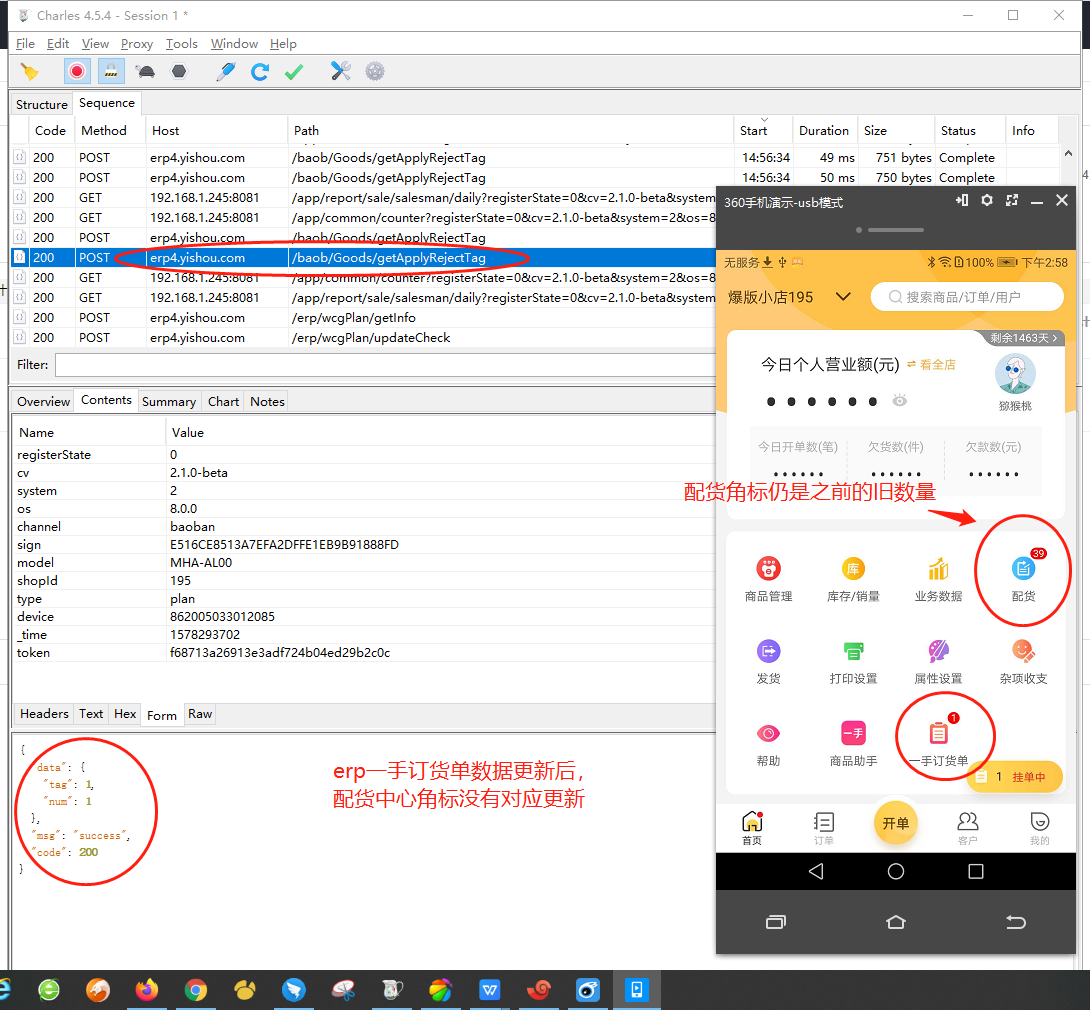Open Firefox from the Windows taskbar
Viewport: 1090px width, 1010px height.
click(x=147, y=990)
